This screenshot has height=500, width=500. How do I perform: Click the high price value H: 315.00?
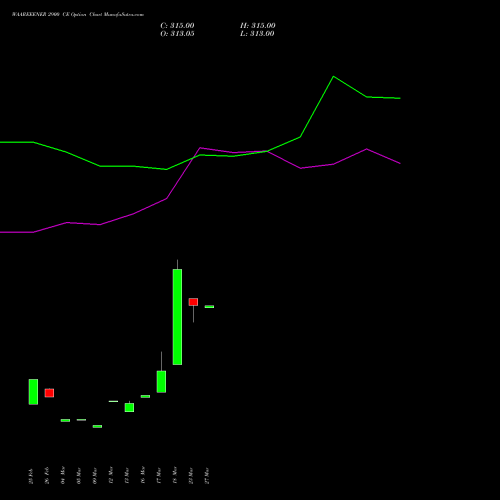pyautogui.click(x=258, y=26)
